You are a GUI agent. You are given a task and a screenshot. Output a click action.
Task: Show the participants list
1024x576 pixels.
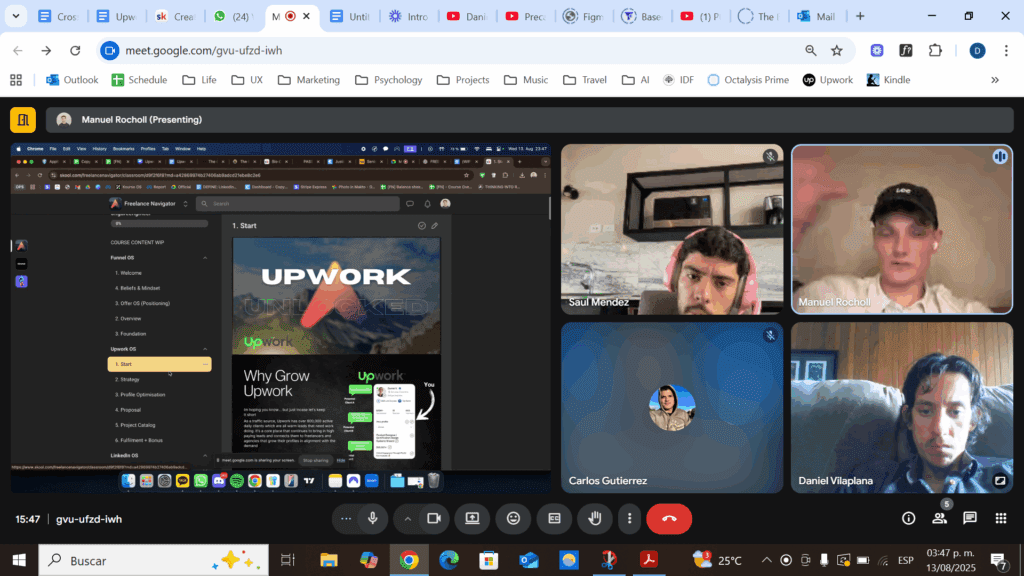point(939,518)
